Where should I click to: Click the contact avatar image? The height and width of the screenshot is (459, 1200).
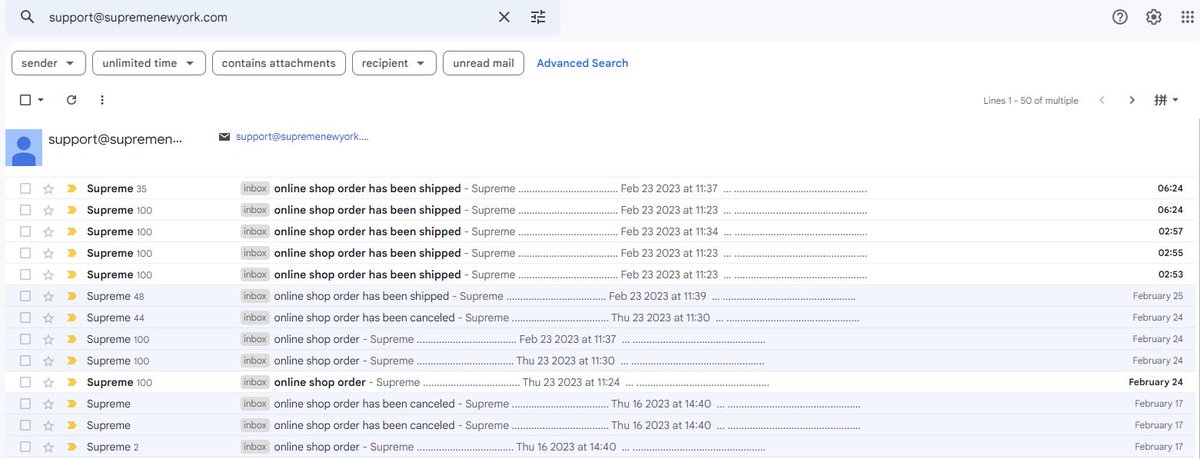tap(24, 147)
